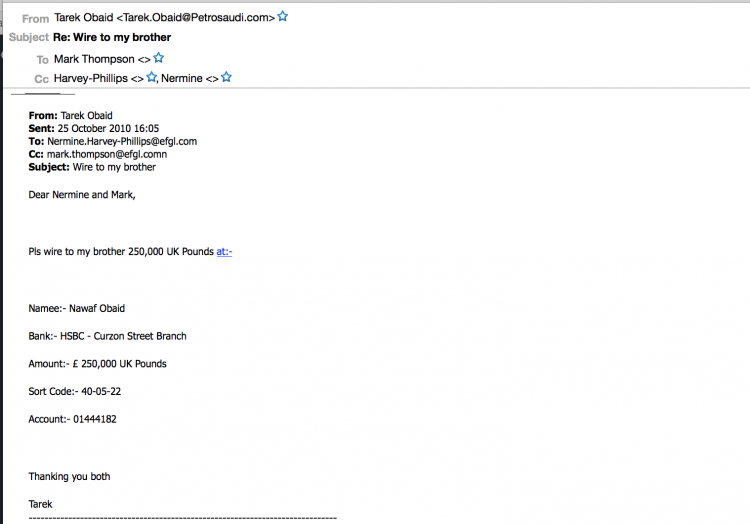Click mark.thompson@efgl.comn in the quoted Cc line
Viewport: 750px width, 524px height.
(x=107, y=154)
